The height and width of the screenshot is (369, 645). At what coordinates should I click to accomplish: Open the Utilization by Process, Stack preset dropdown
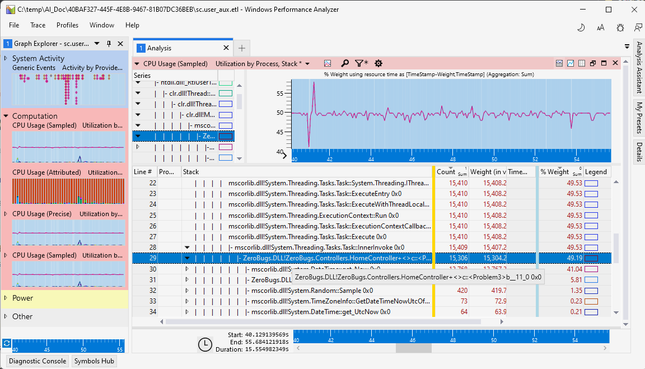point(307,64)
